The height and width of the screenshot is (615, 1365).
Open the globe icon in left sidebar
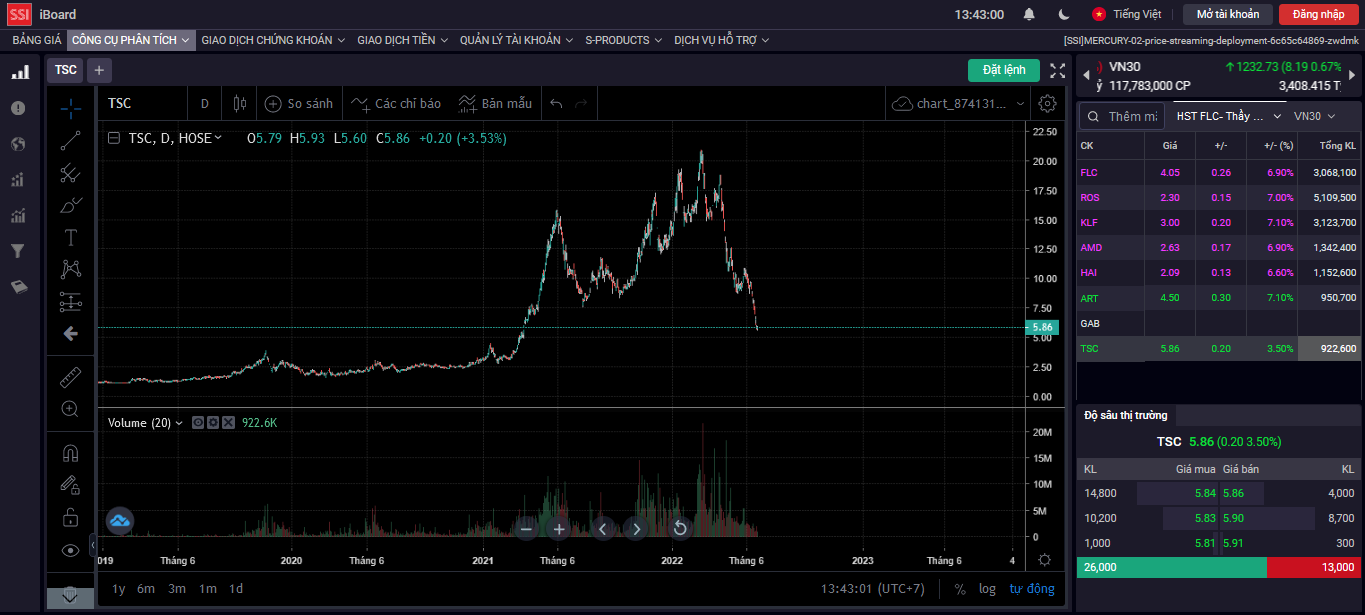(18, 144)
